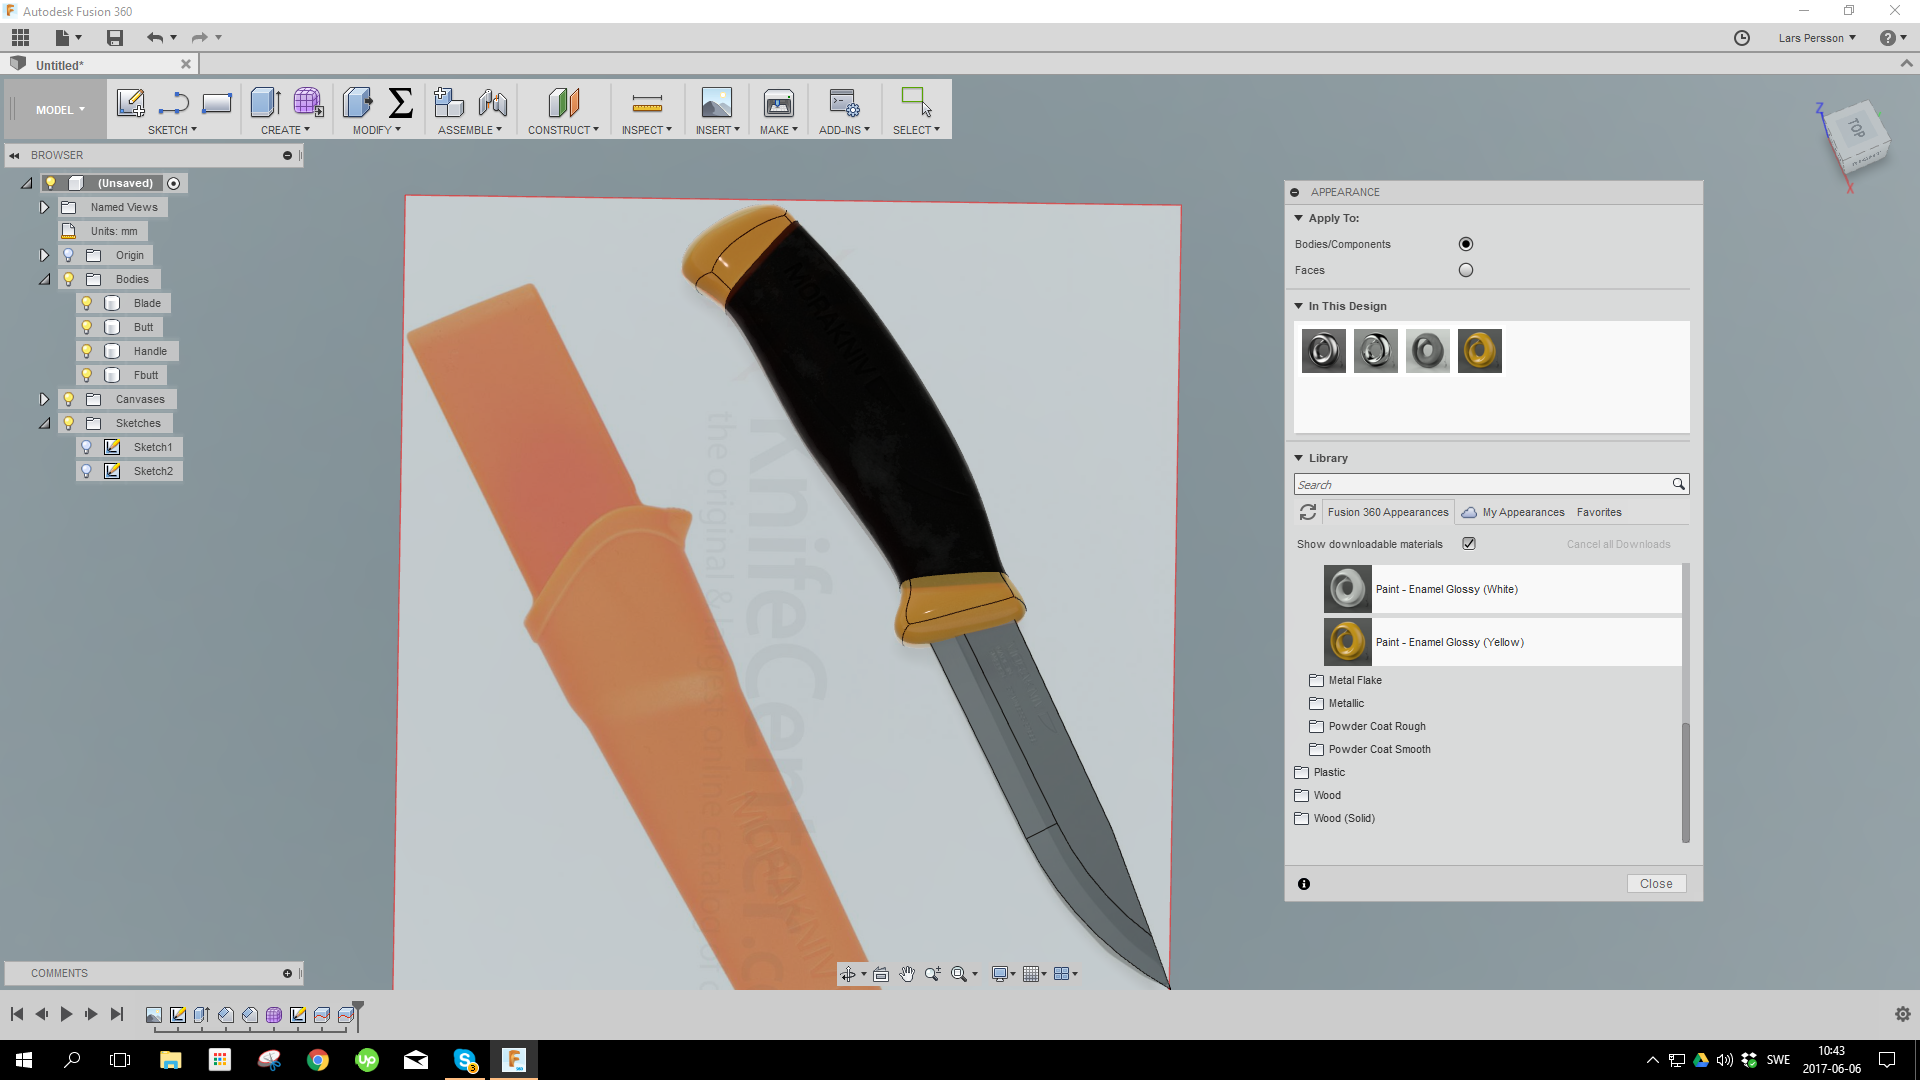Viewport: 1920px width, 1080px height.
Task: Collapse the Bodies folder in the browser
Action: (44, 279)
